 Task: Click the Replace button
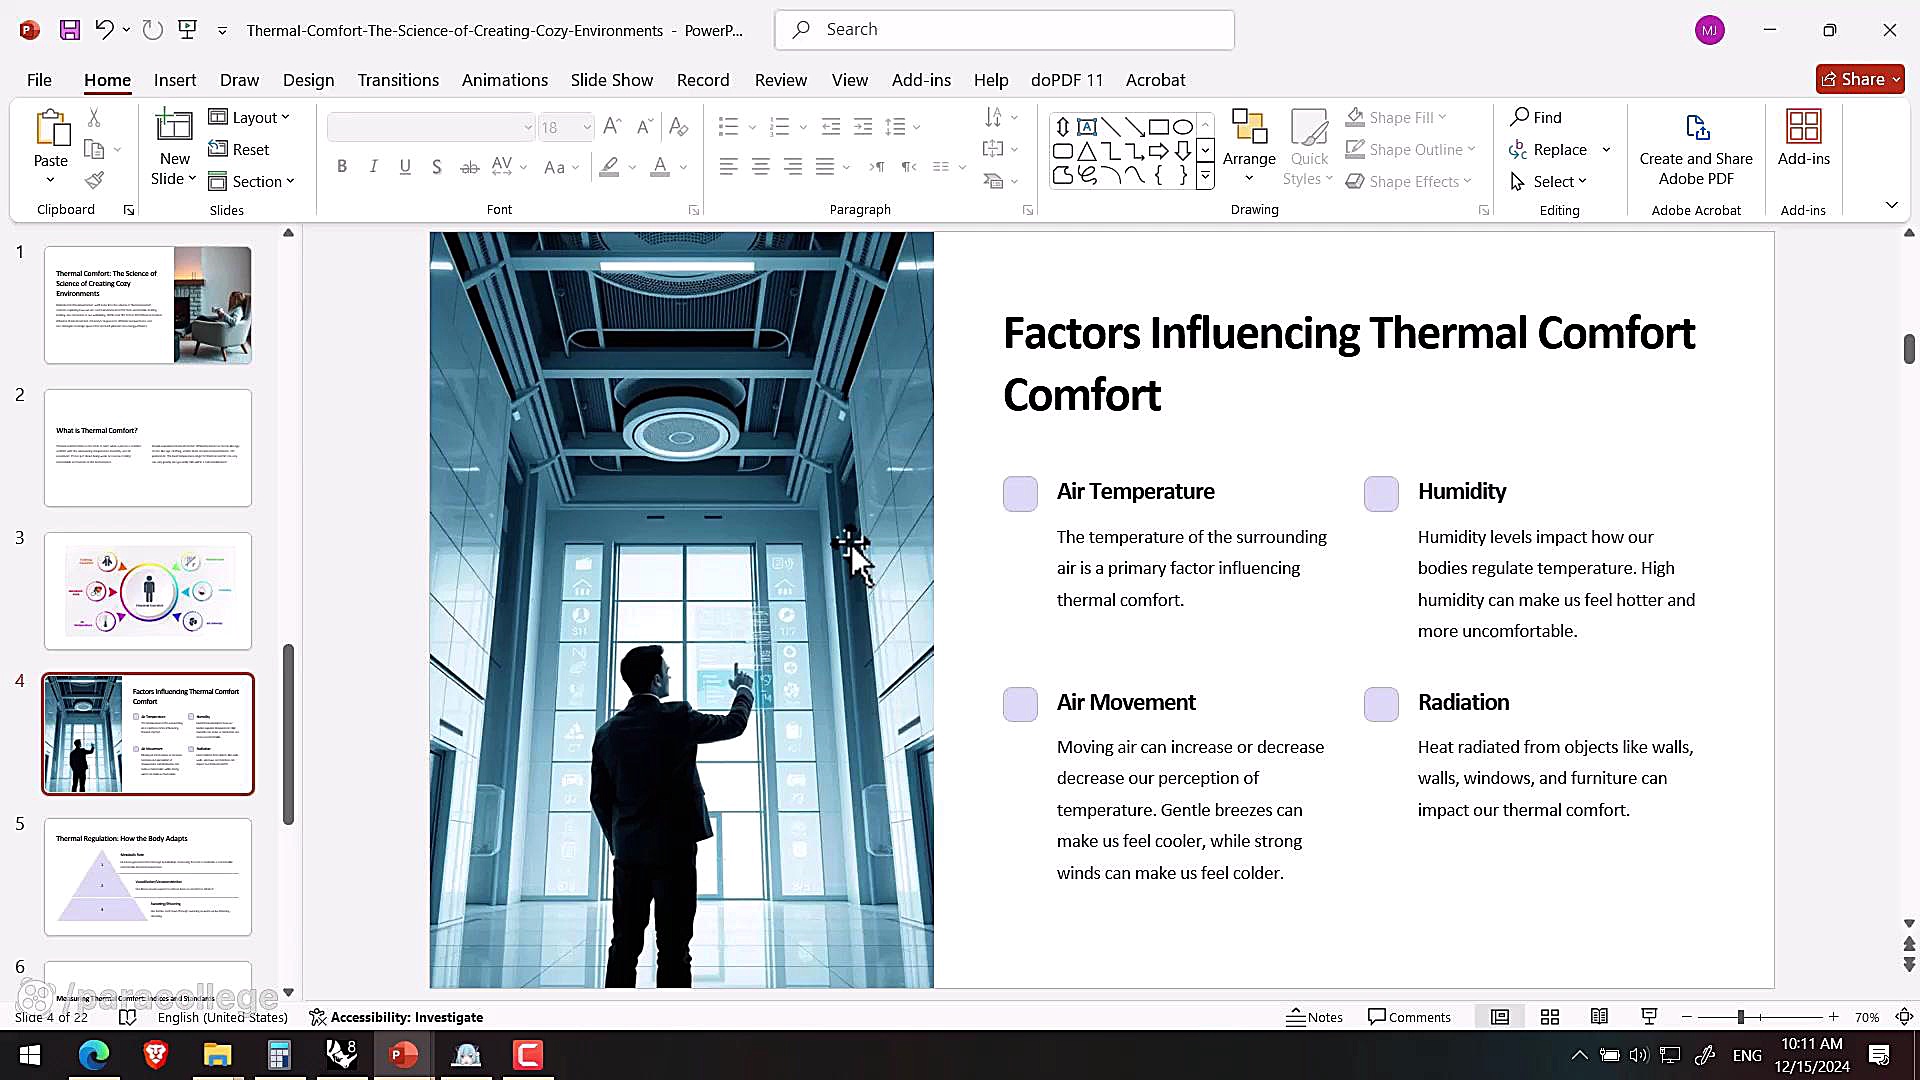pos(1558,149)
